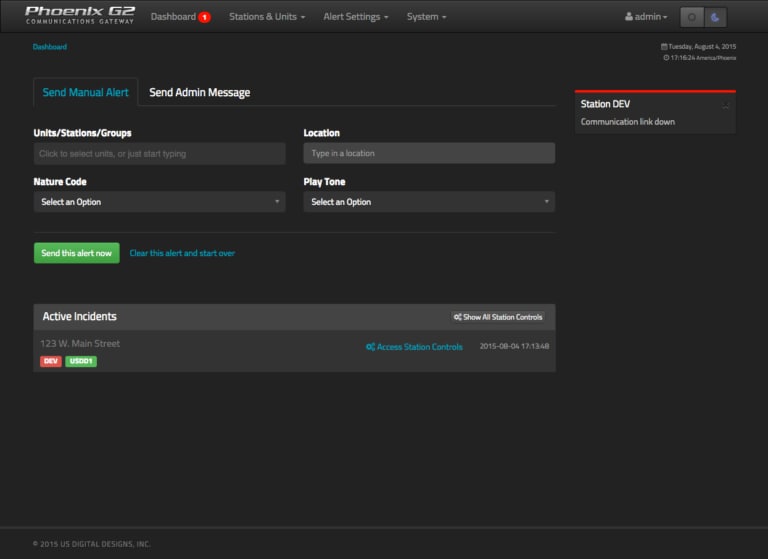Click the clock time icon
Viewport: 768px width, 559px height.
666,58
